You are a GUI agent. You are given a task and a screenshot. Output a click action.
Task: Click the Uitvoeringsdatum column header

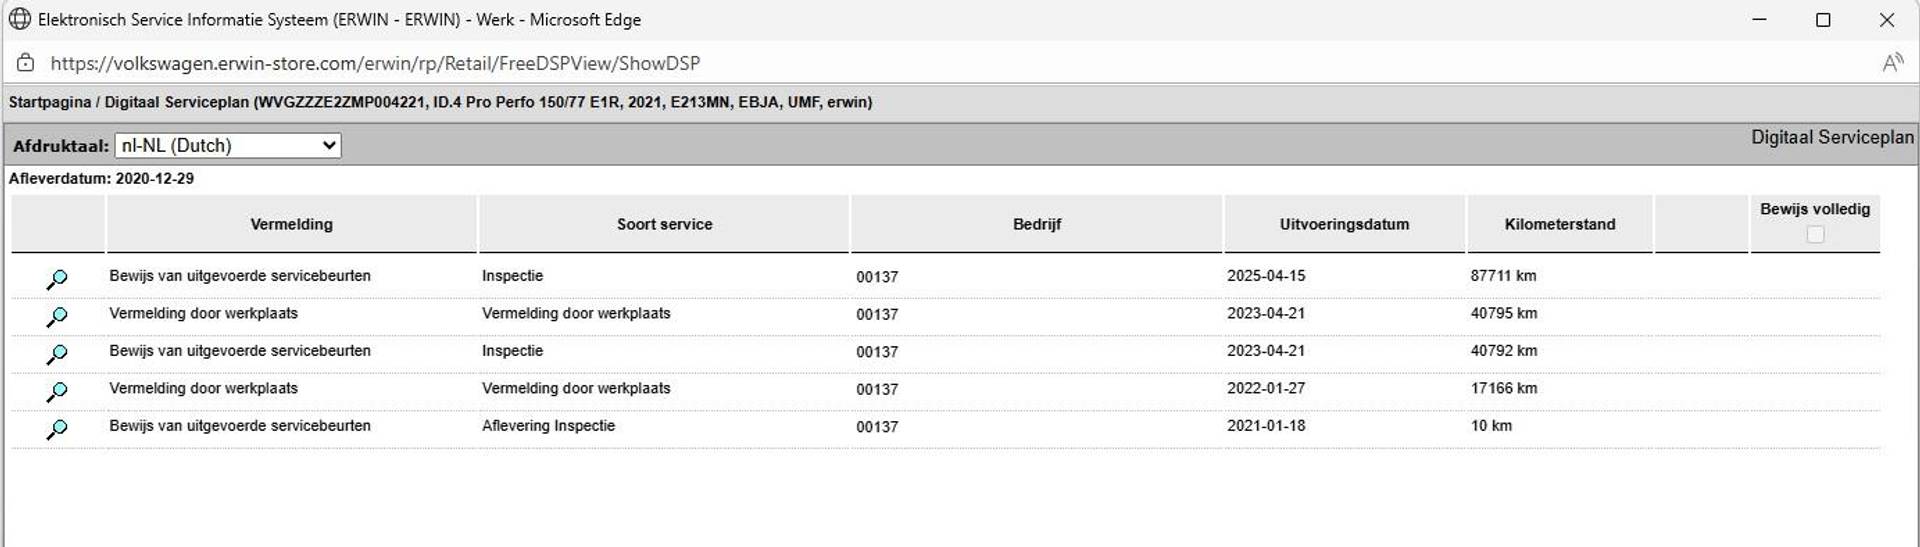(x=1344, y=224)
